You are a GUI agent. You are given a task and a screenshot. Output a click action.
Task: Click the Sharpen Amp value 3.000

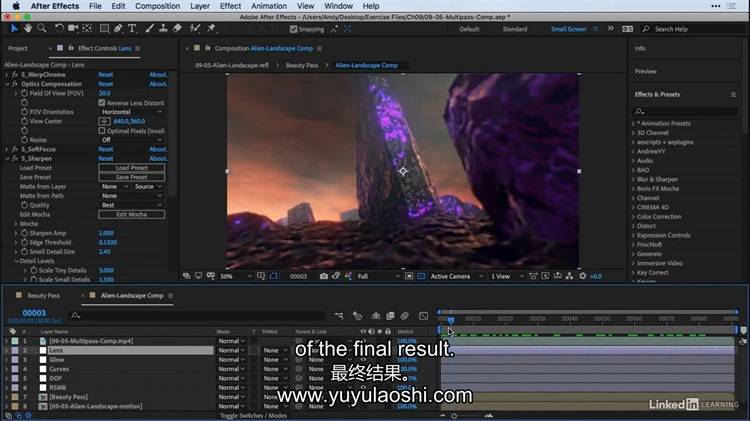[106, 233]
